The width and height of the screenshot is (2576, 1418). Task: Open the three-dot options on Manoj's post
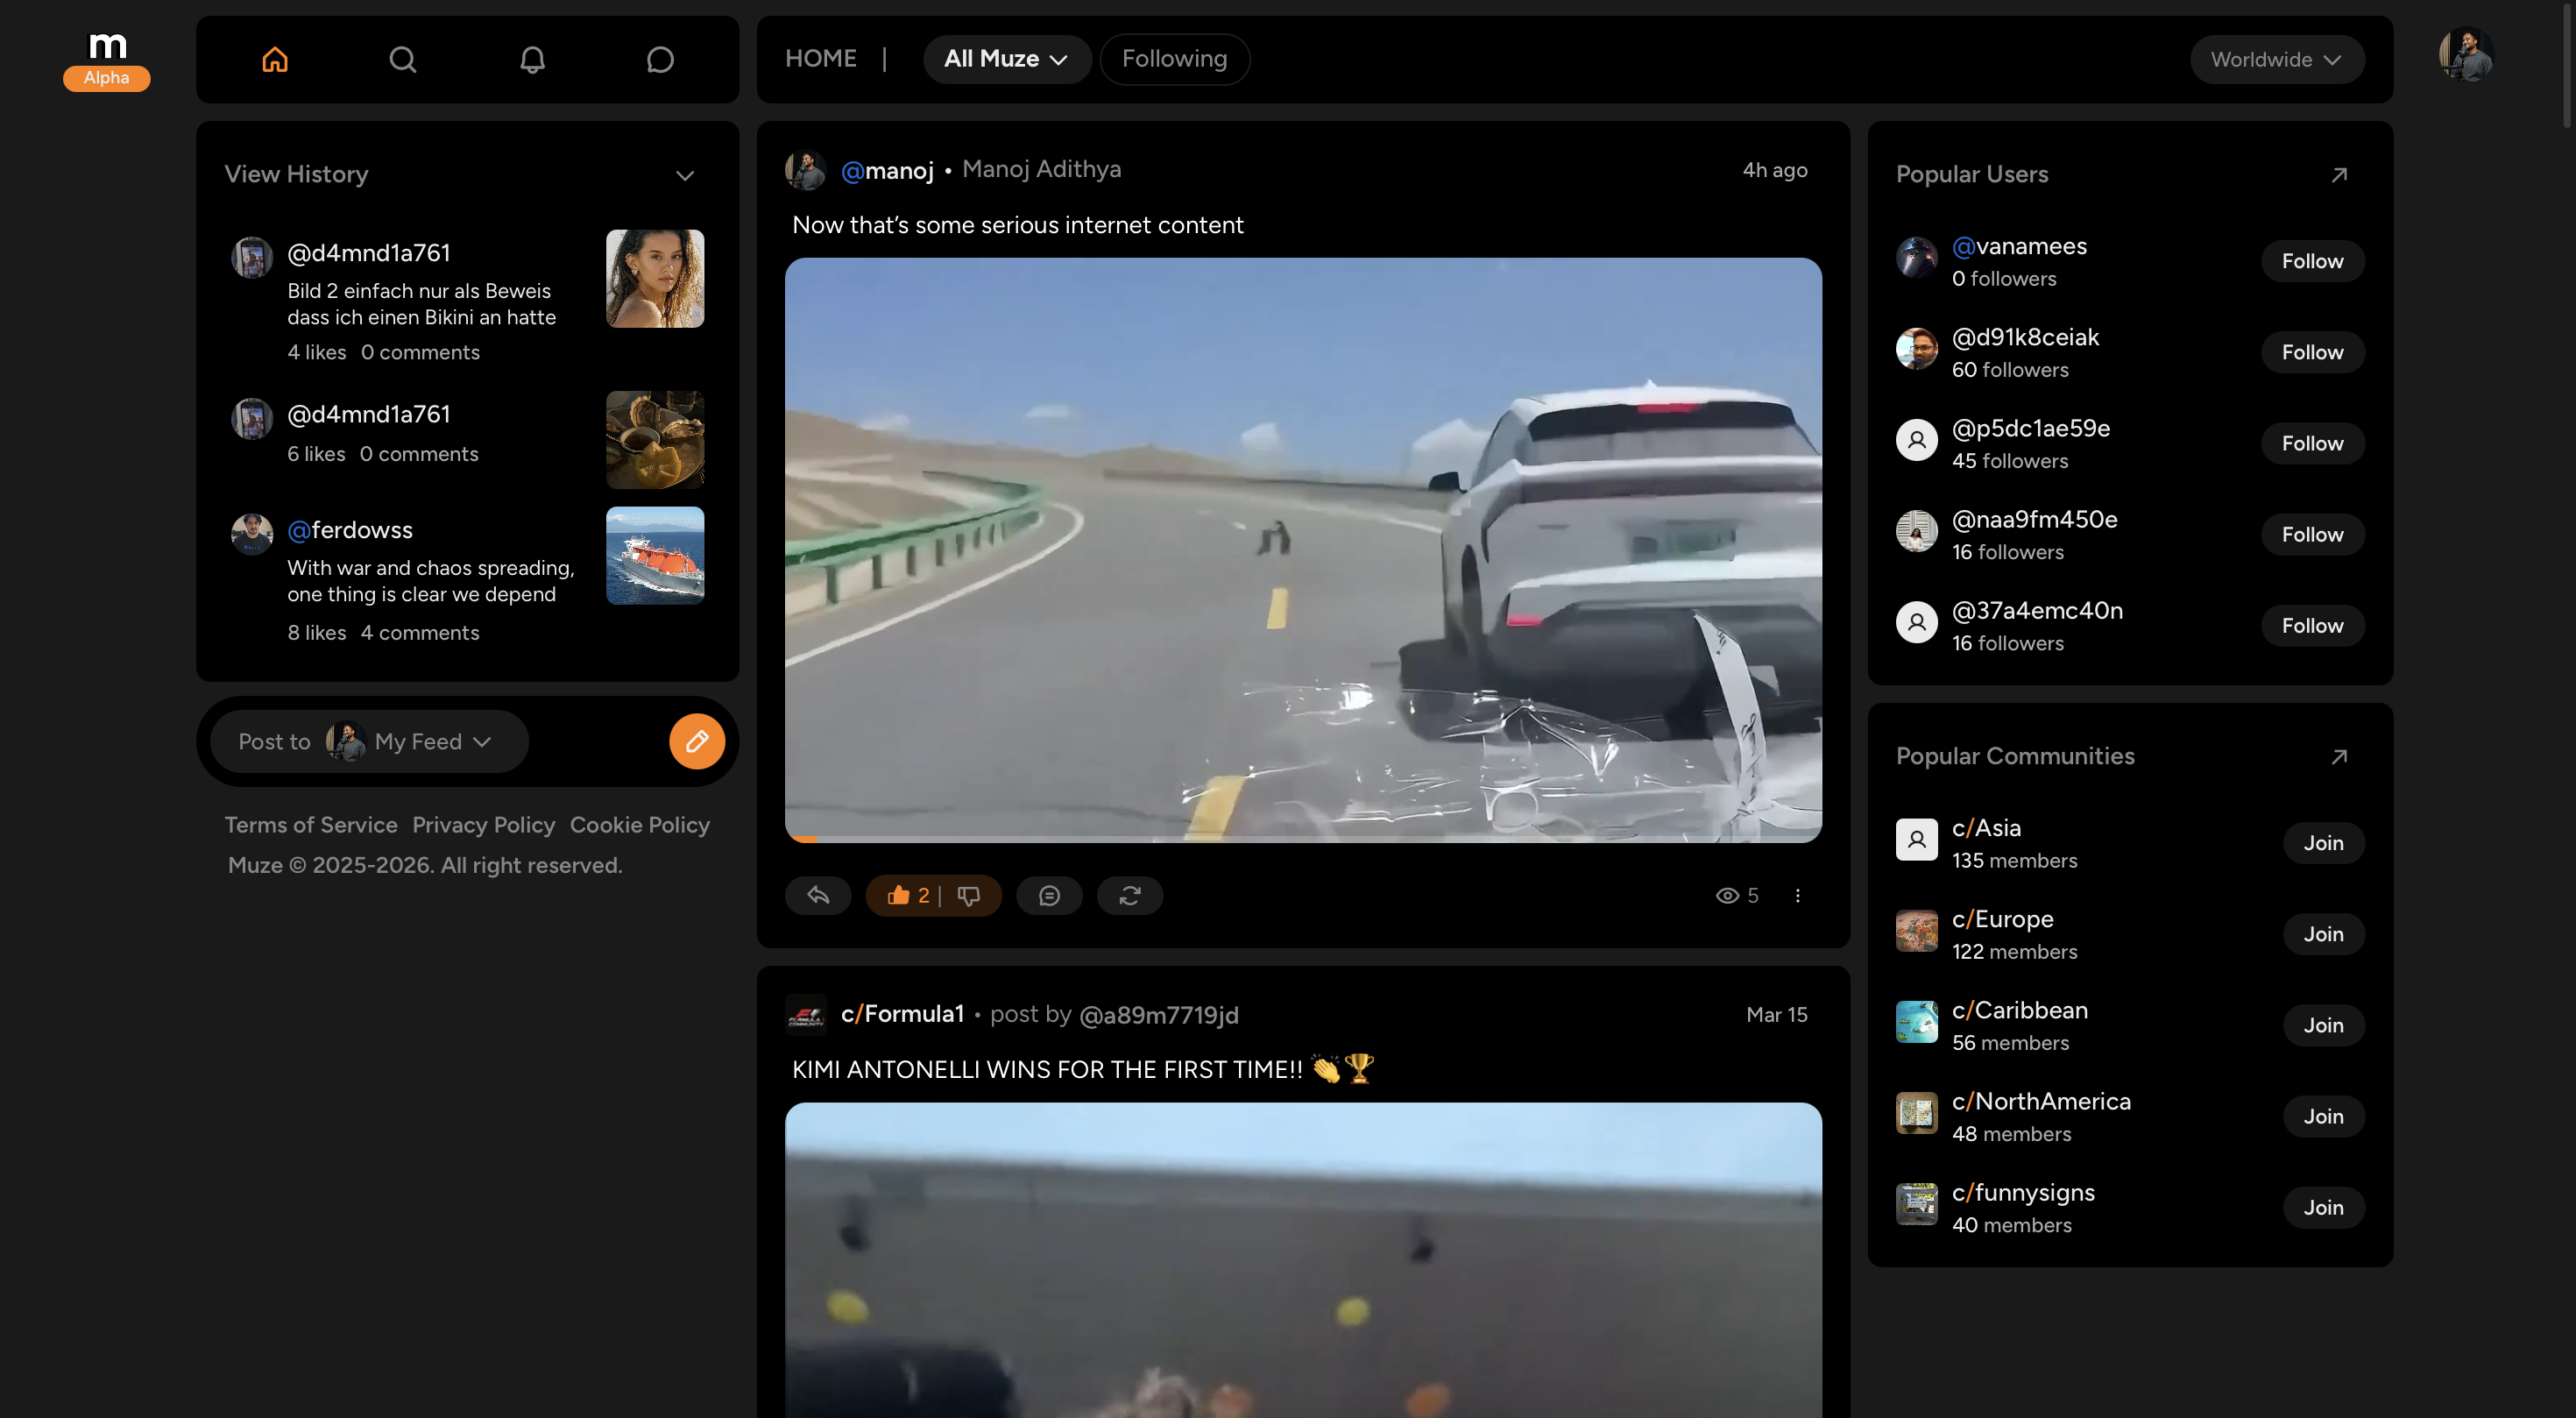1798,895
